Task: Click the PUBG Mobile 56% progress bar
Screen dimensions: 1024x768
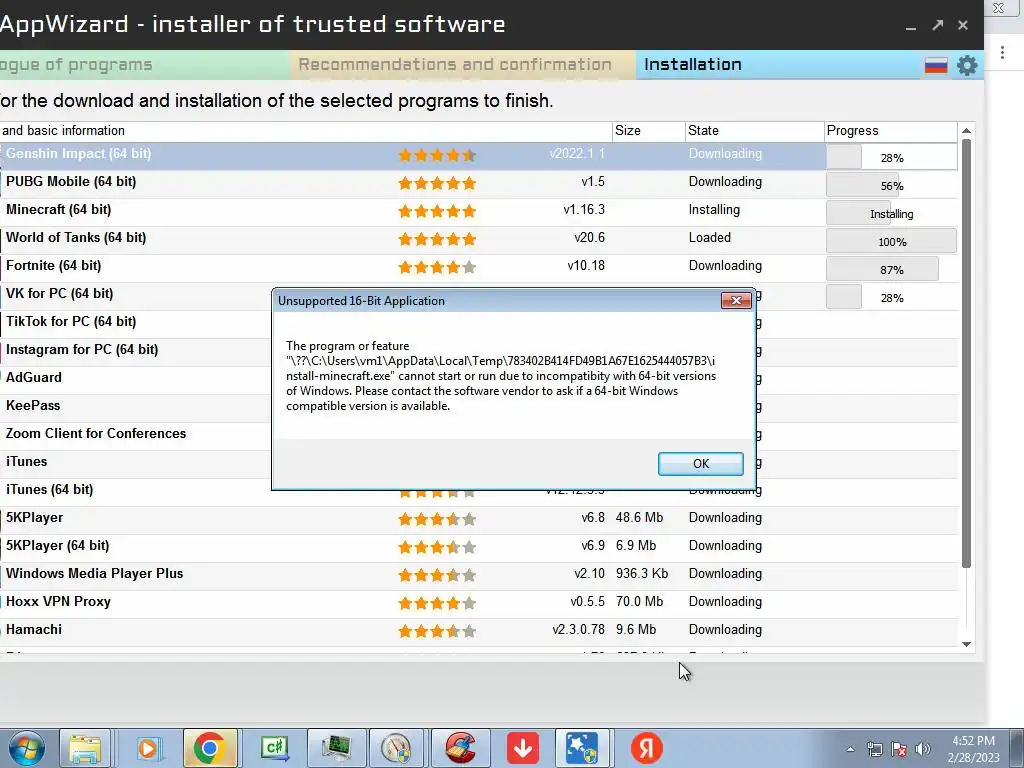Action: [891, 185]
